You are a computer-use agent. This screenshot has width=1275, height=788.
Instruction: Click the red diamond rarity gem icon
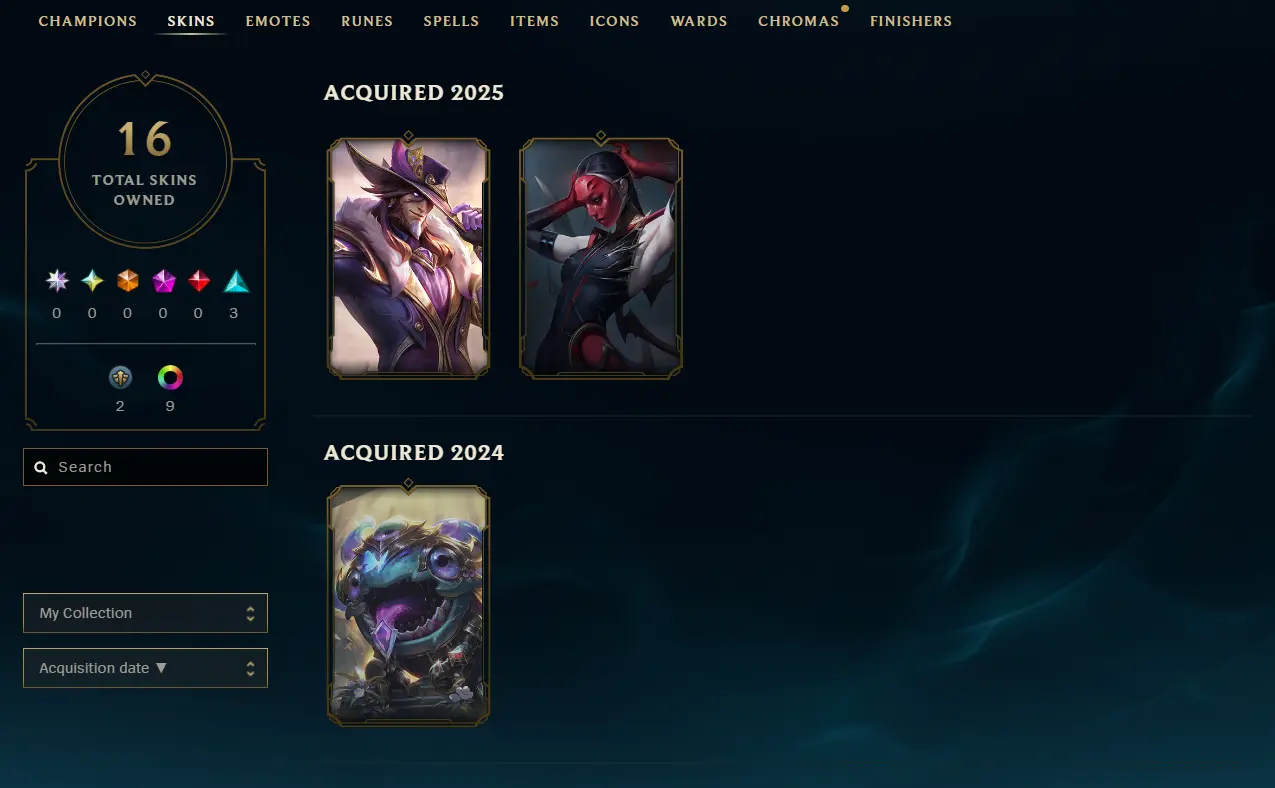click(x=199, y=281)
